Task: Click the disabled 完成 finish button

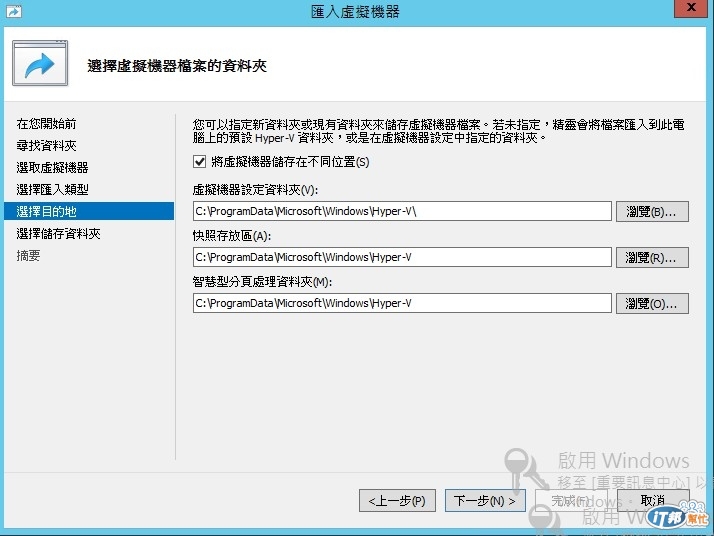Action: point(571,501)
